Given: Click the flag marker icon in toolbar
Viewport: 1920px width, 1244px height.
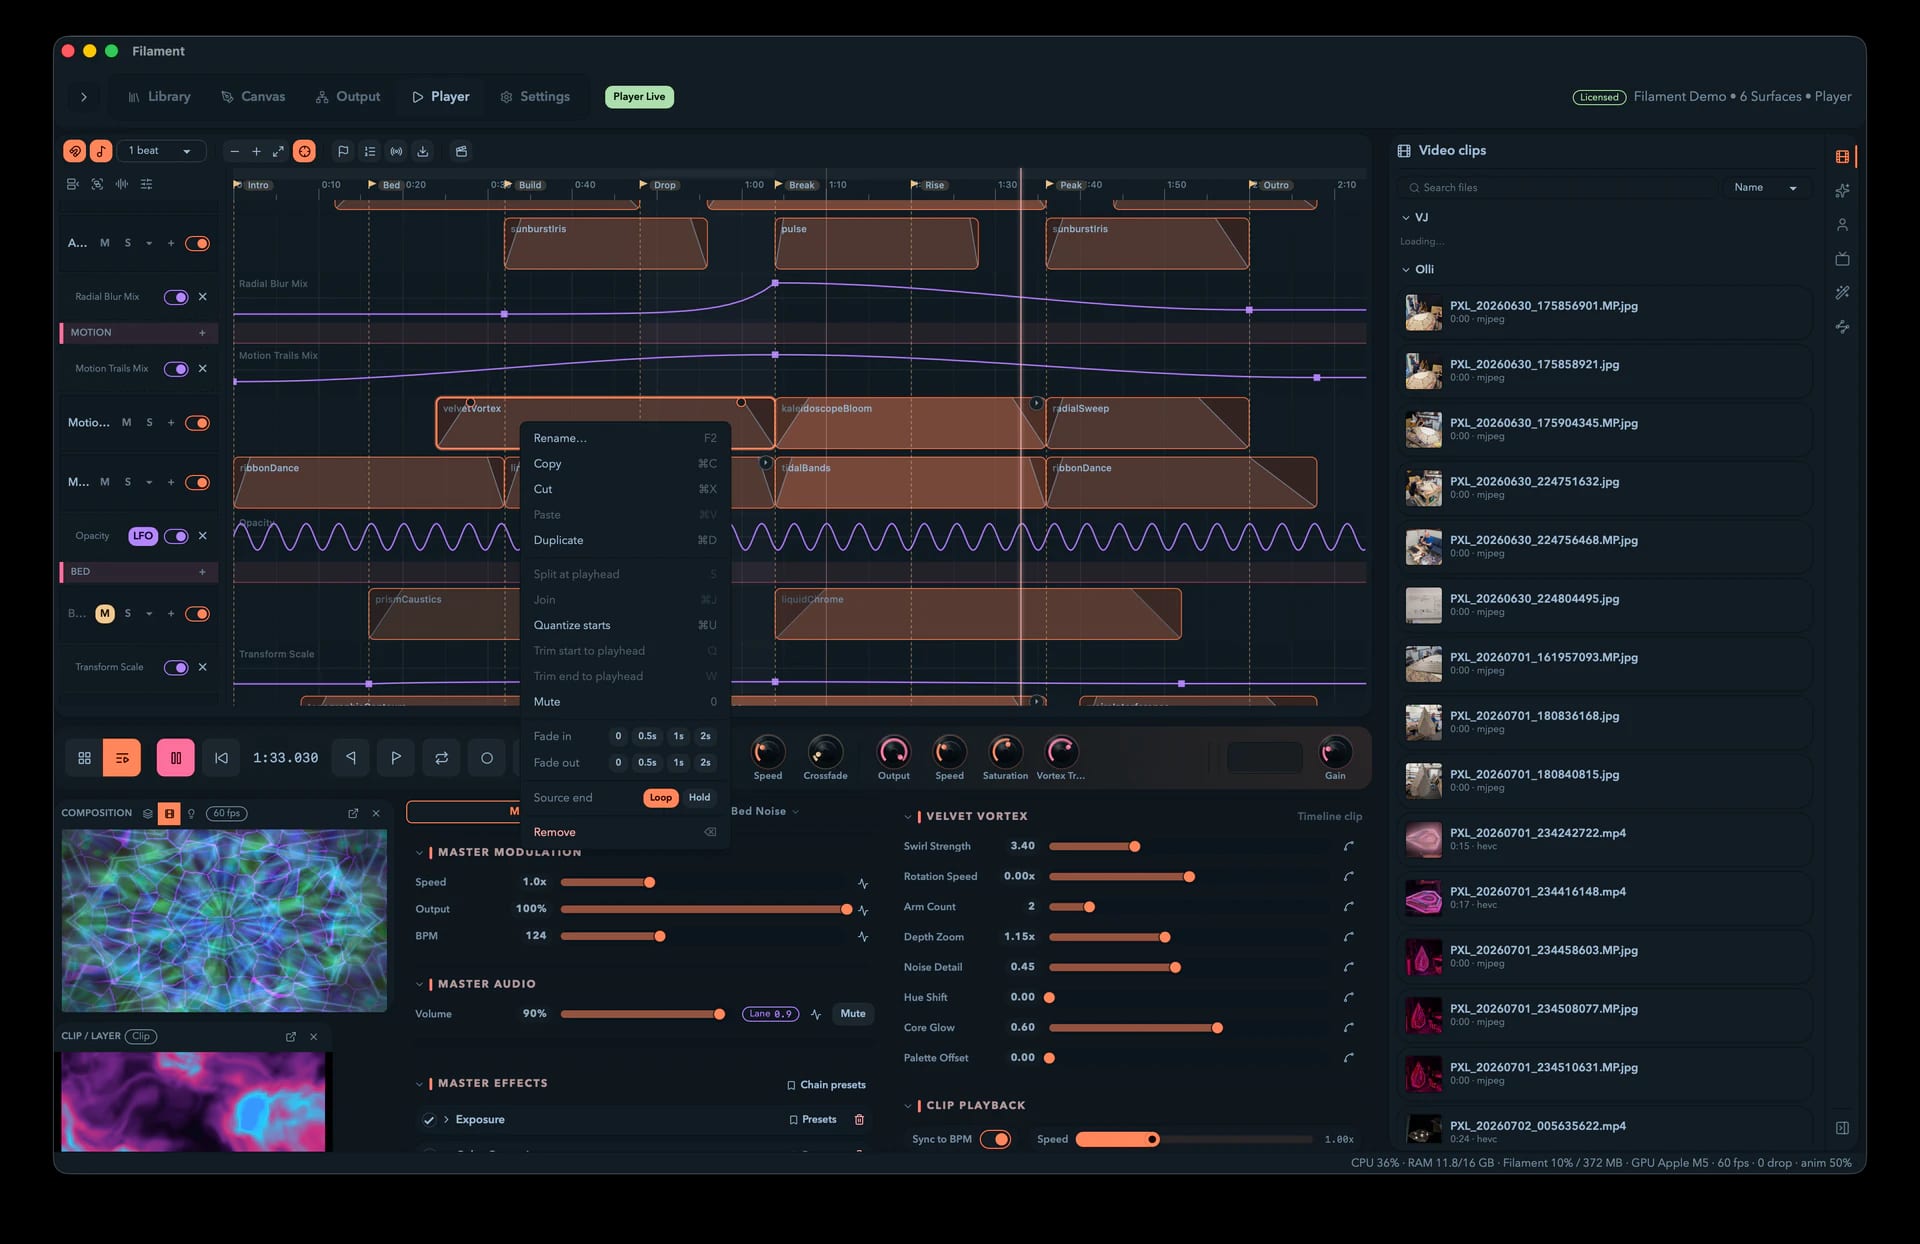Looking at the screenshot, I should (343, 152).
